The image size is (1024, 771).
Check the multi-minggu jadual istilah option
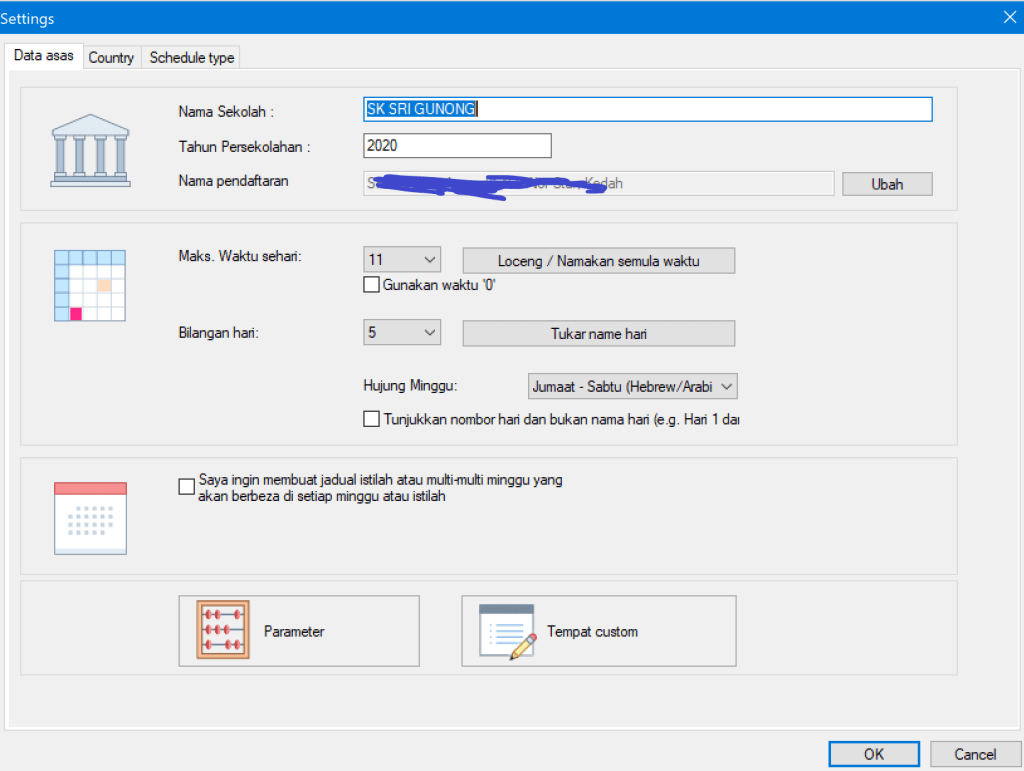coord(186,487)
